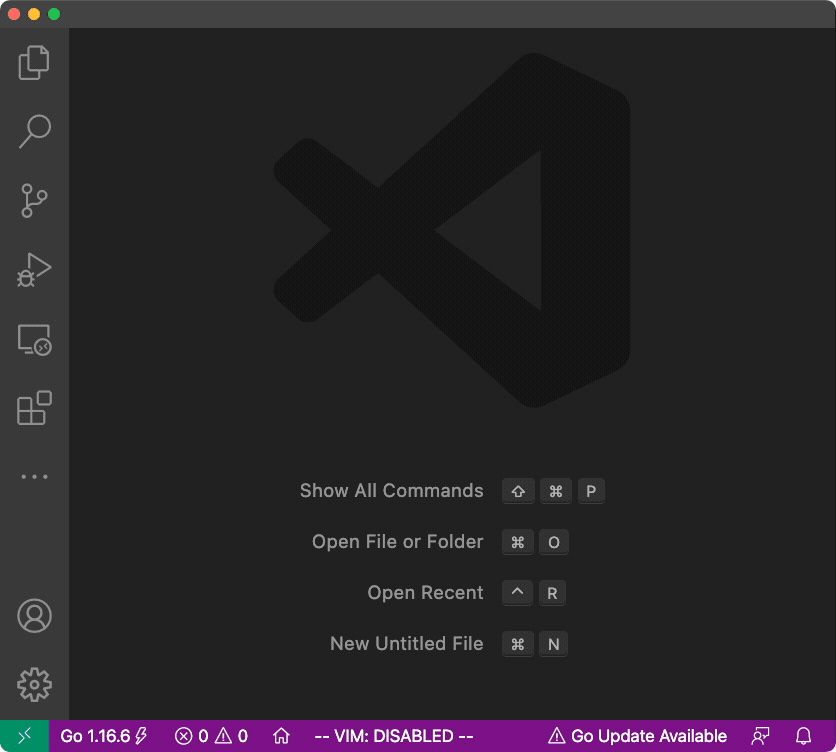Open the Manage gear menu
Viewport: 836px width, 752px height.
pyautogui.click(x=34, y=685)
